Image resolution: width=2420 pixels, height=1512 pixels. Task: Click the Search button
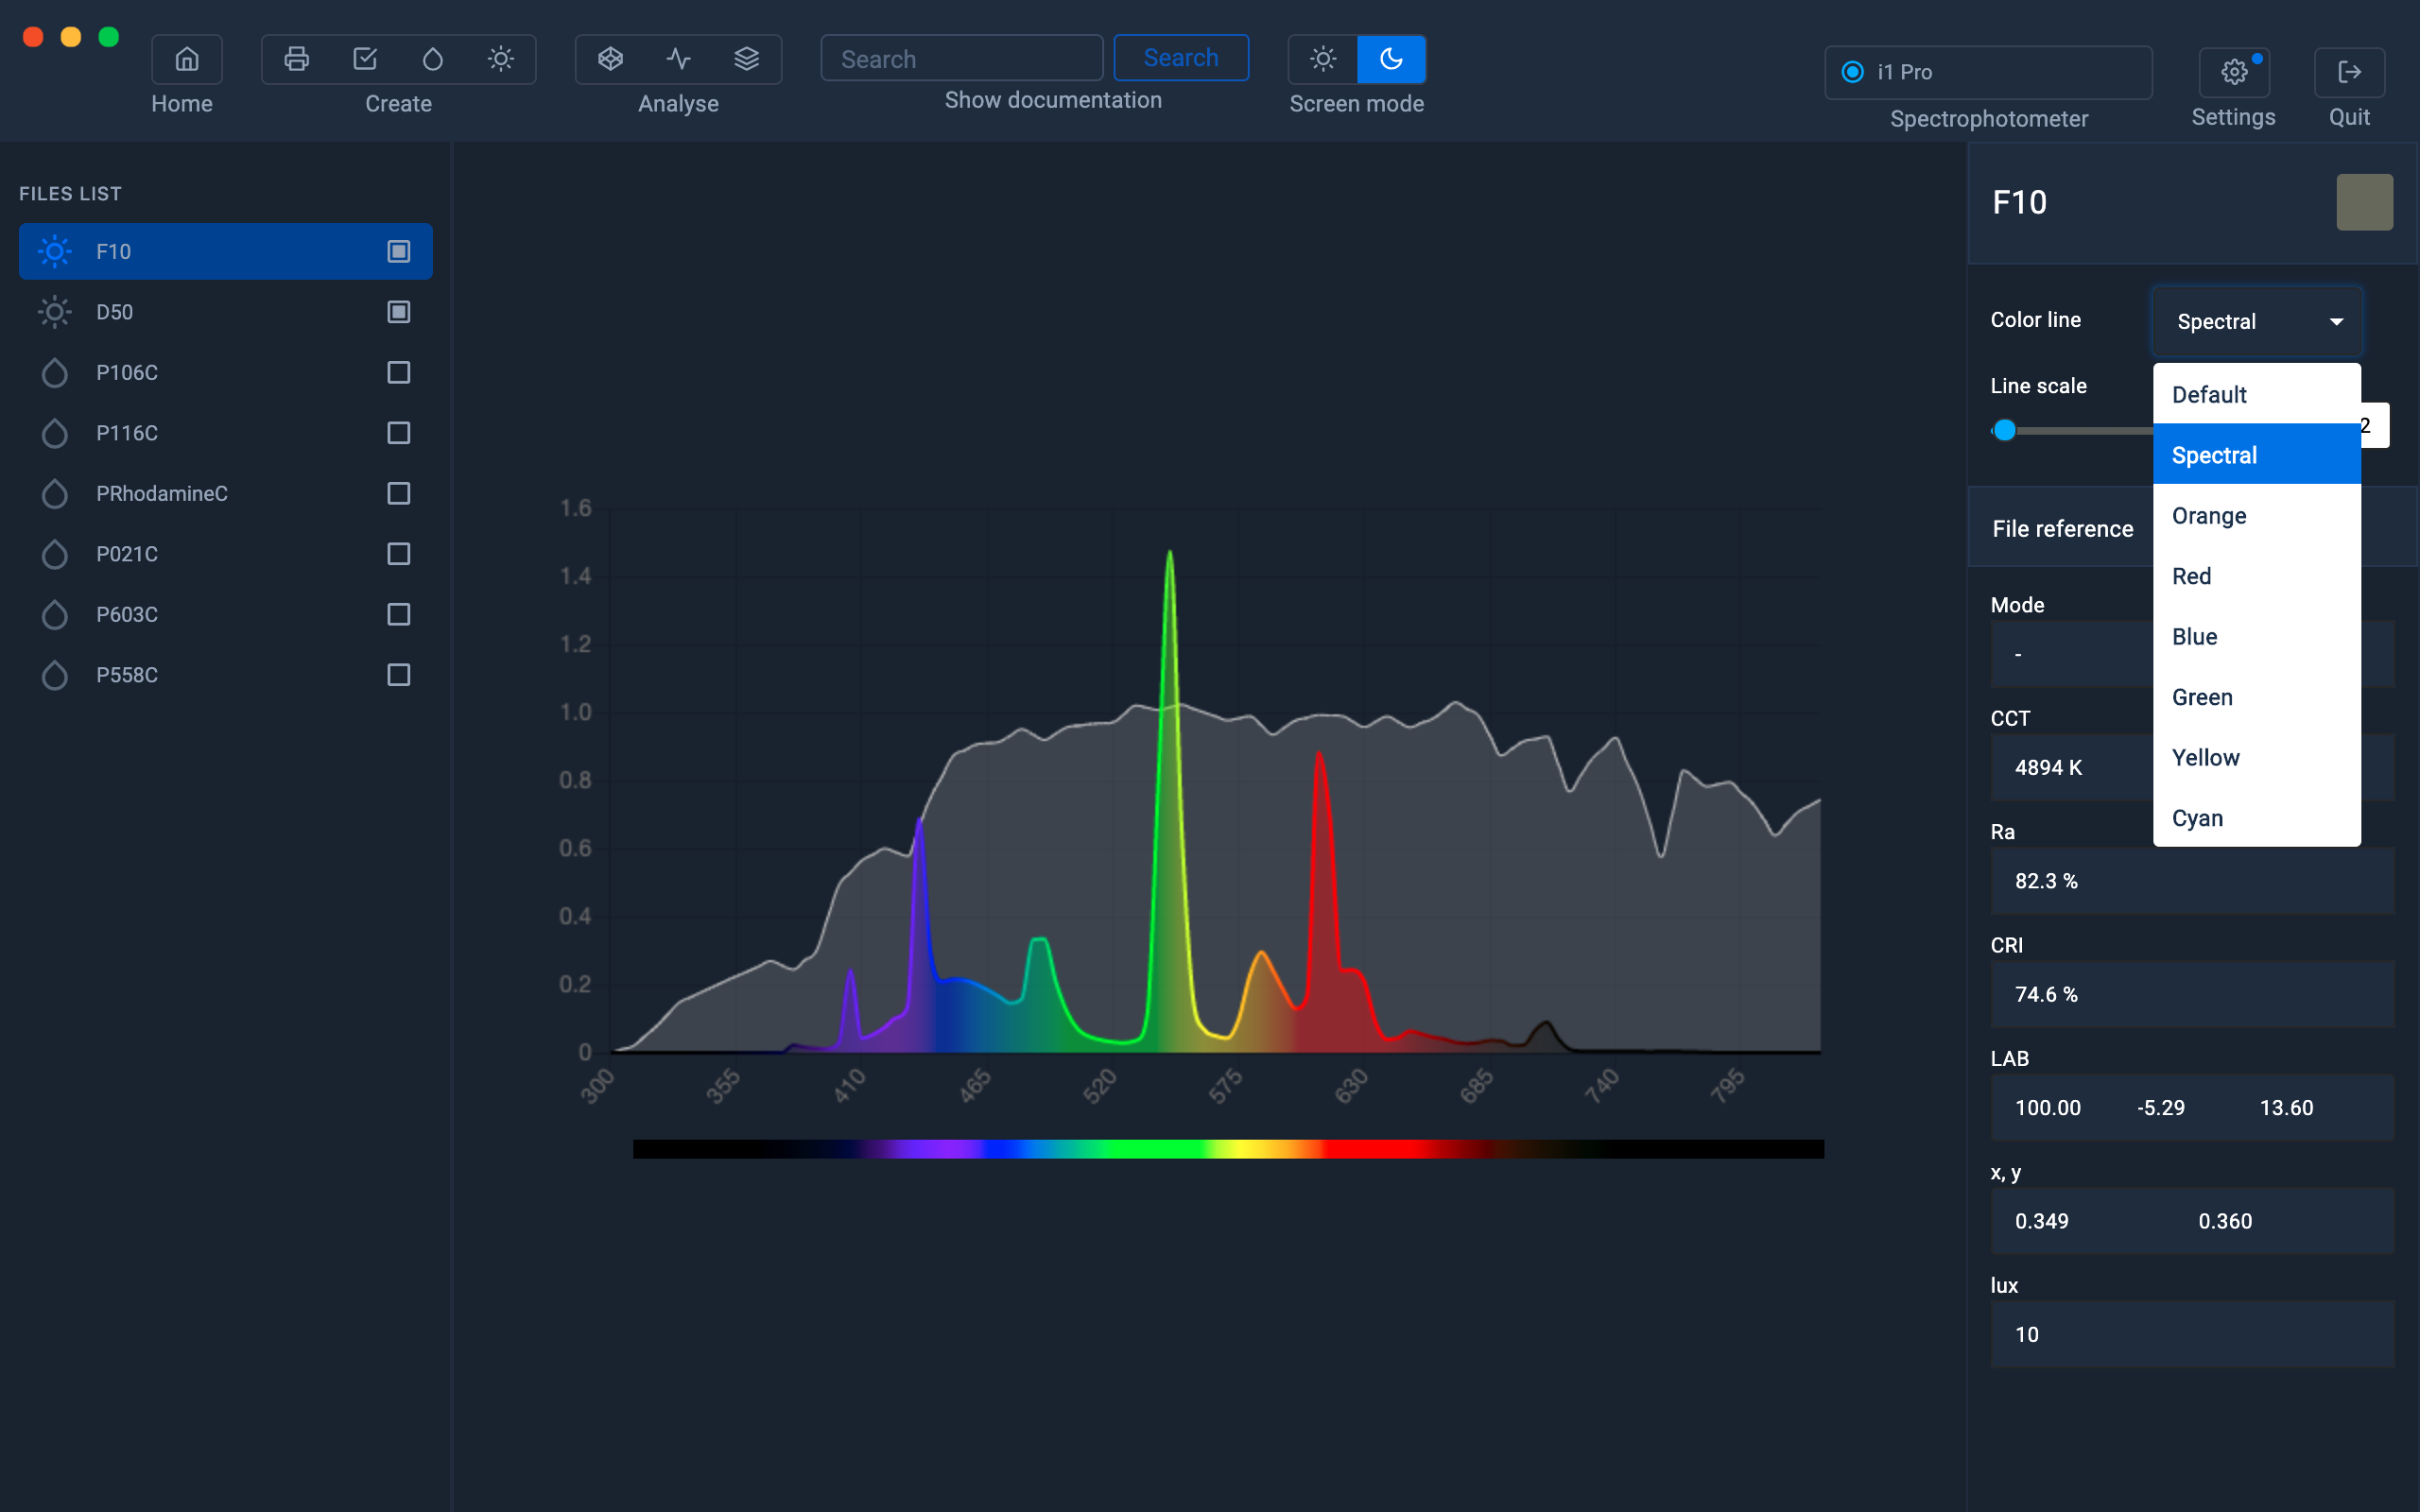(x=1181, y=58)
